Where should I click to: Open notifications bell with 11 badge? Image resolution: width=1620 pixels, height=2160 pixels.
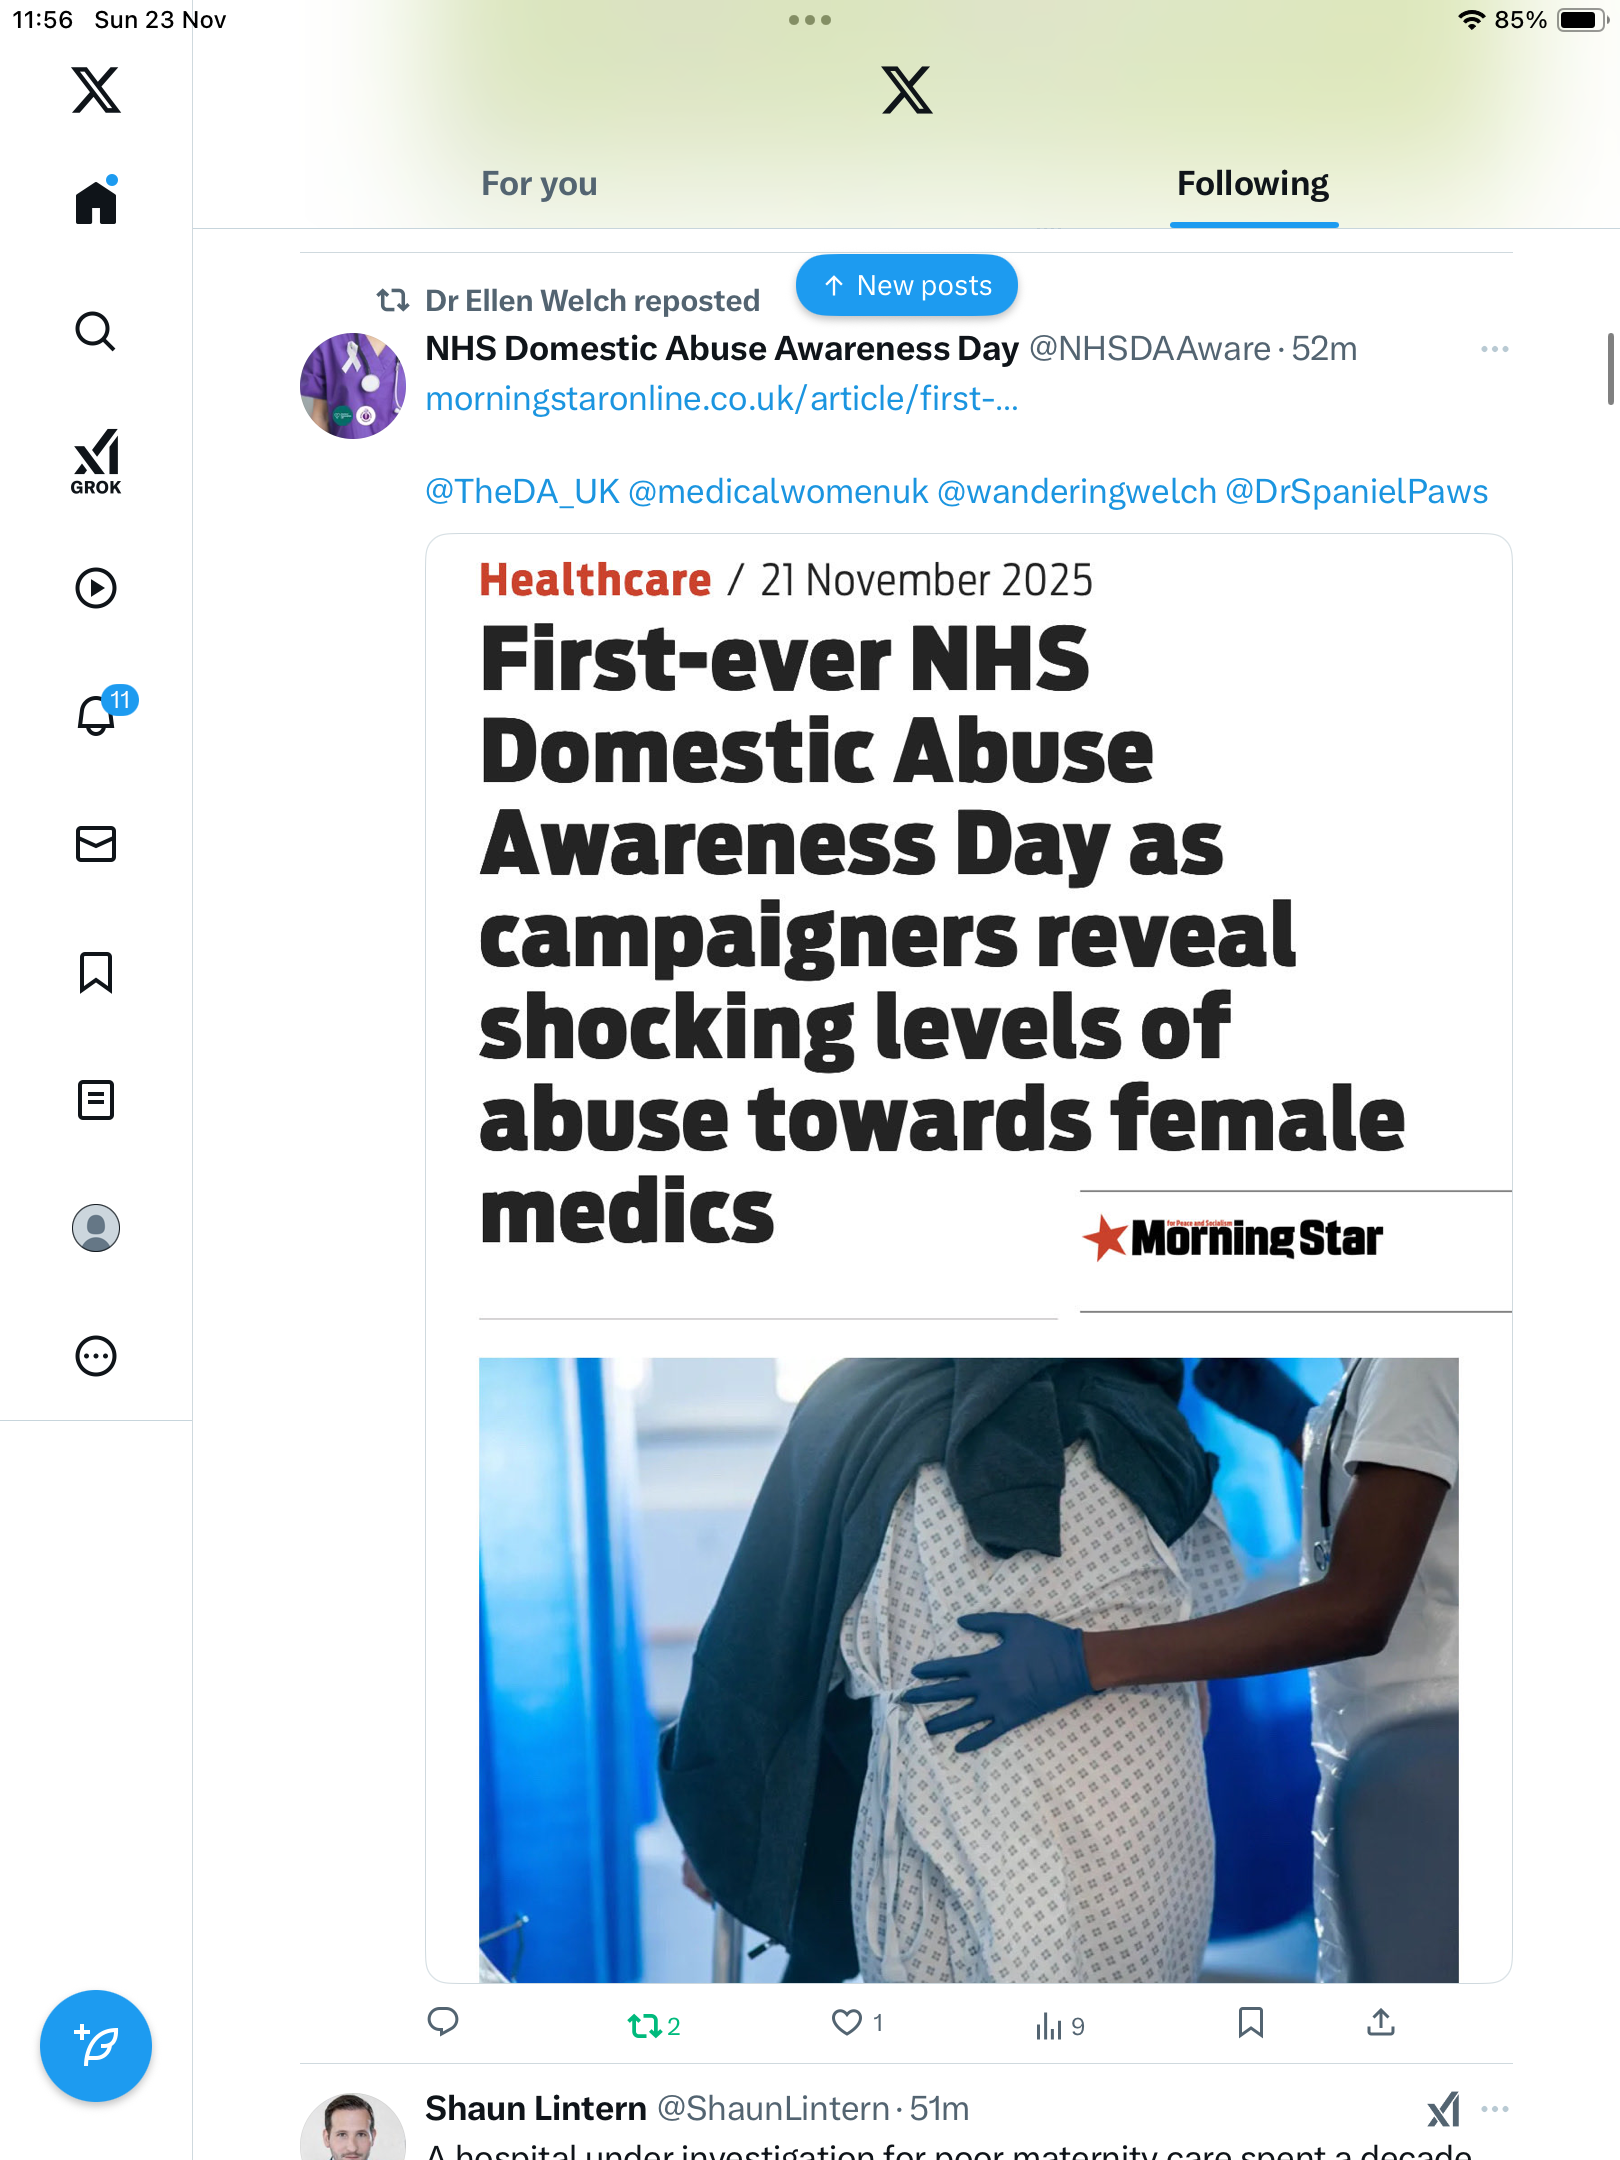click(x=98, y=714)
